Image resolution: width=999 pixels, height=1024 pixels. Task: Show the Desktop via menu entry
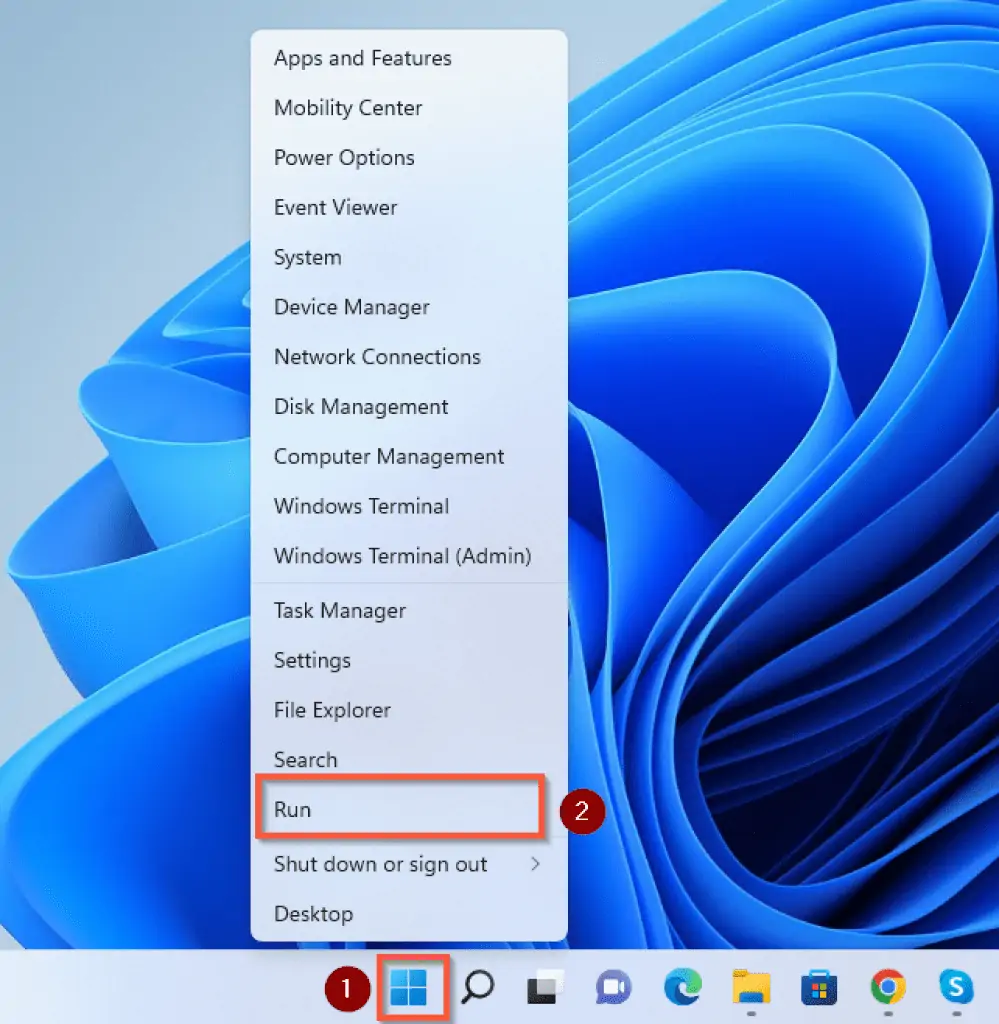pyautogui.click(x=409, y=914)
